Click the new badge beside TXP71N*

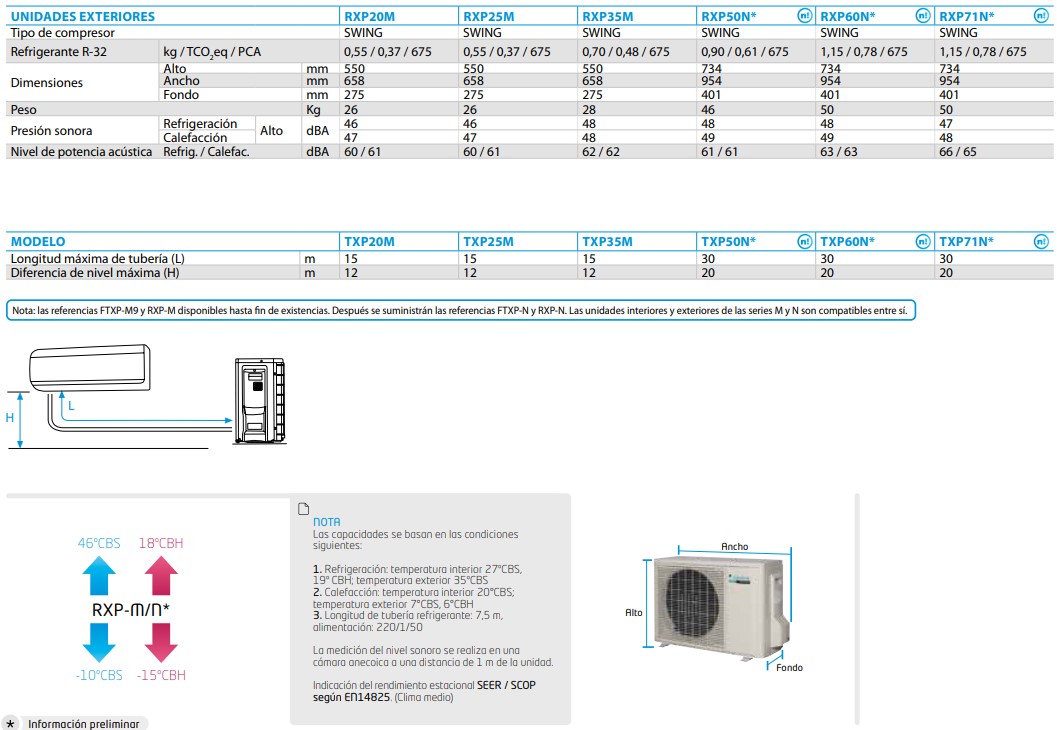tap(1041, 241)
